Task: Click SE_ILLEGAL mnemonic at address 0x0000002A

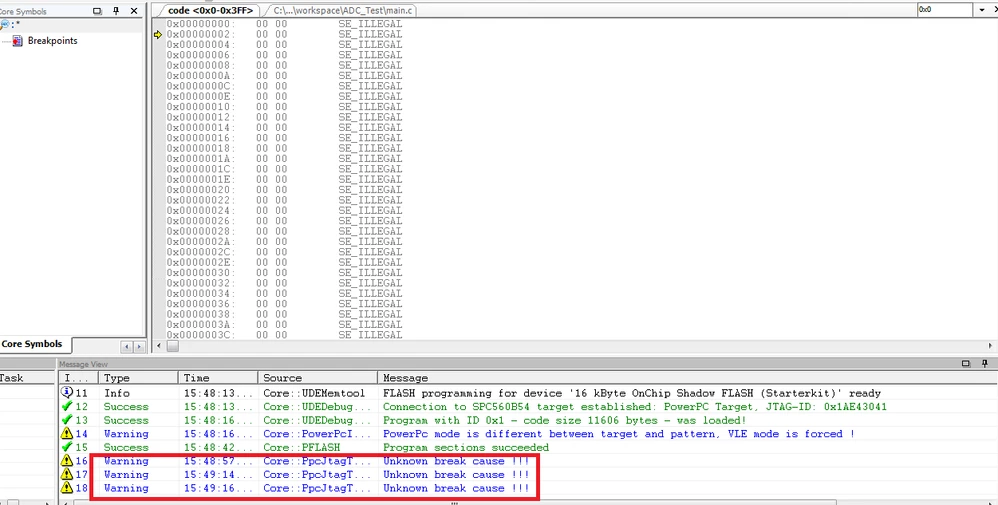Action: coord(370,242)
